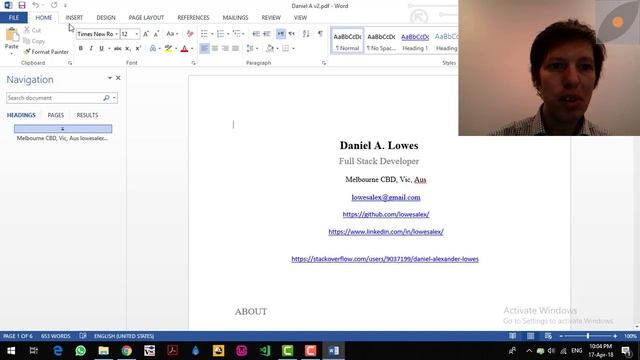Show PAGES in the Navigation pane
The image size is (640, 360).
click(x=56, y=115)
